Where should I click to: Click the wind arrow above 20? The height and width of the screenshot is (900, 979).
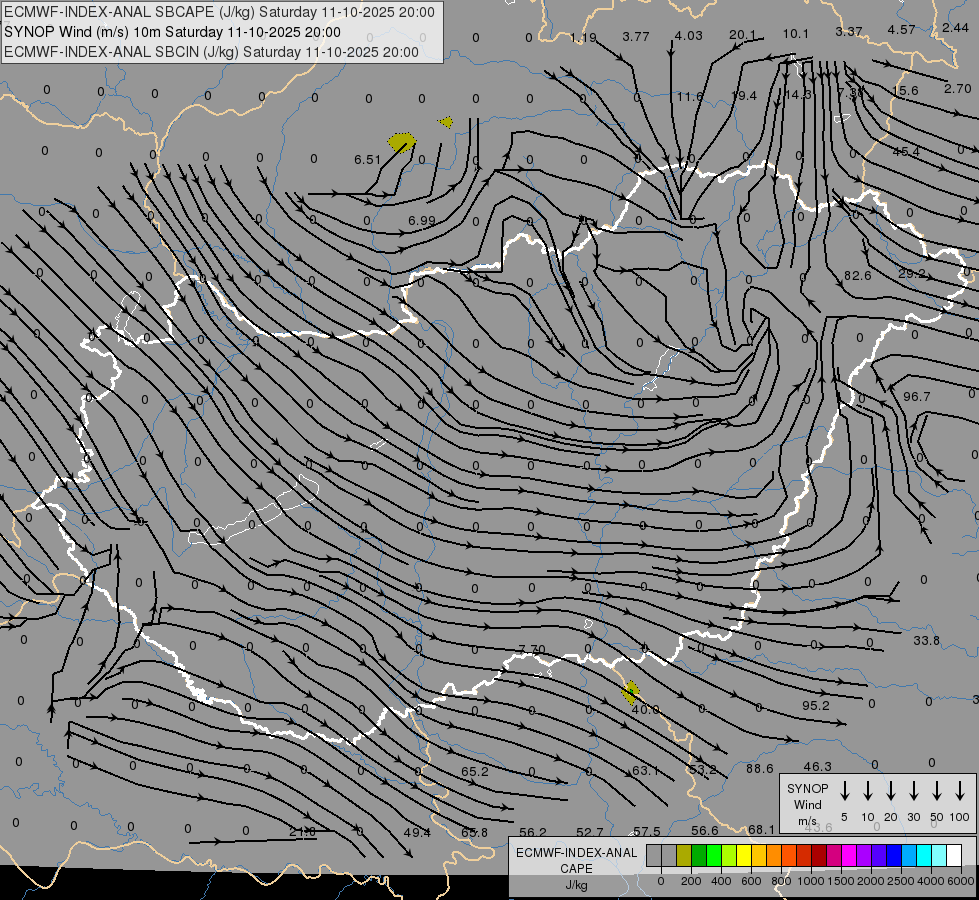coord(891,790)
